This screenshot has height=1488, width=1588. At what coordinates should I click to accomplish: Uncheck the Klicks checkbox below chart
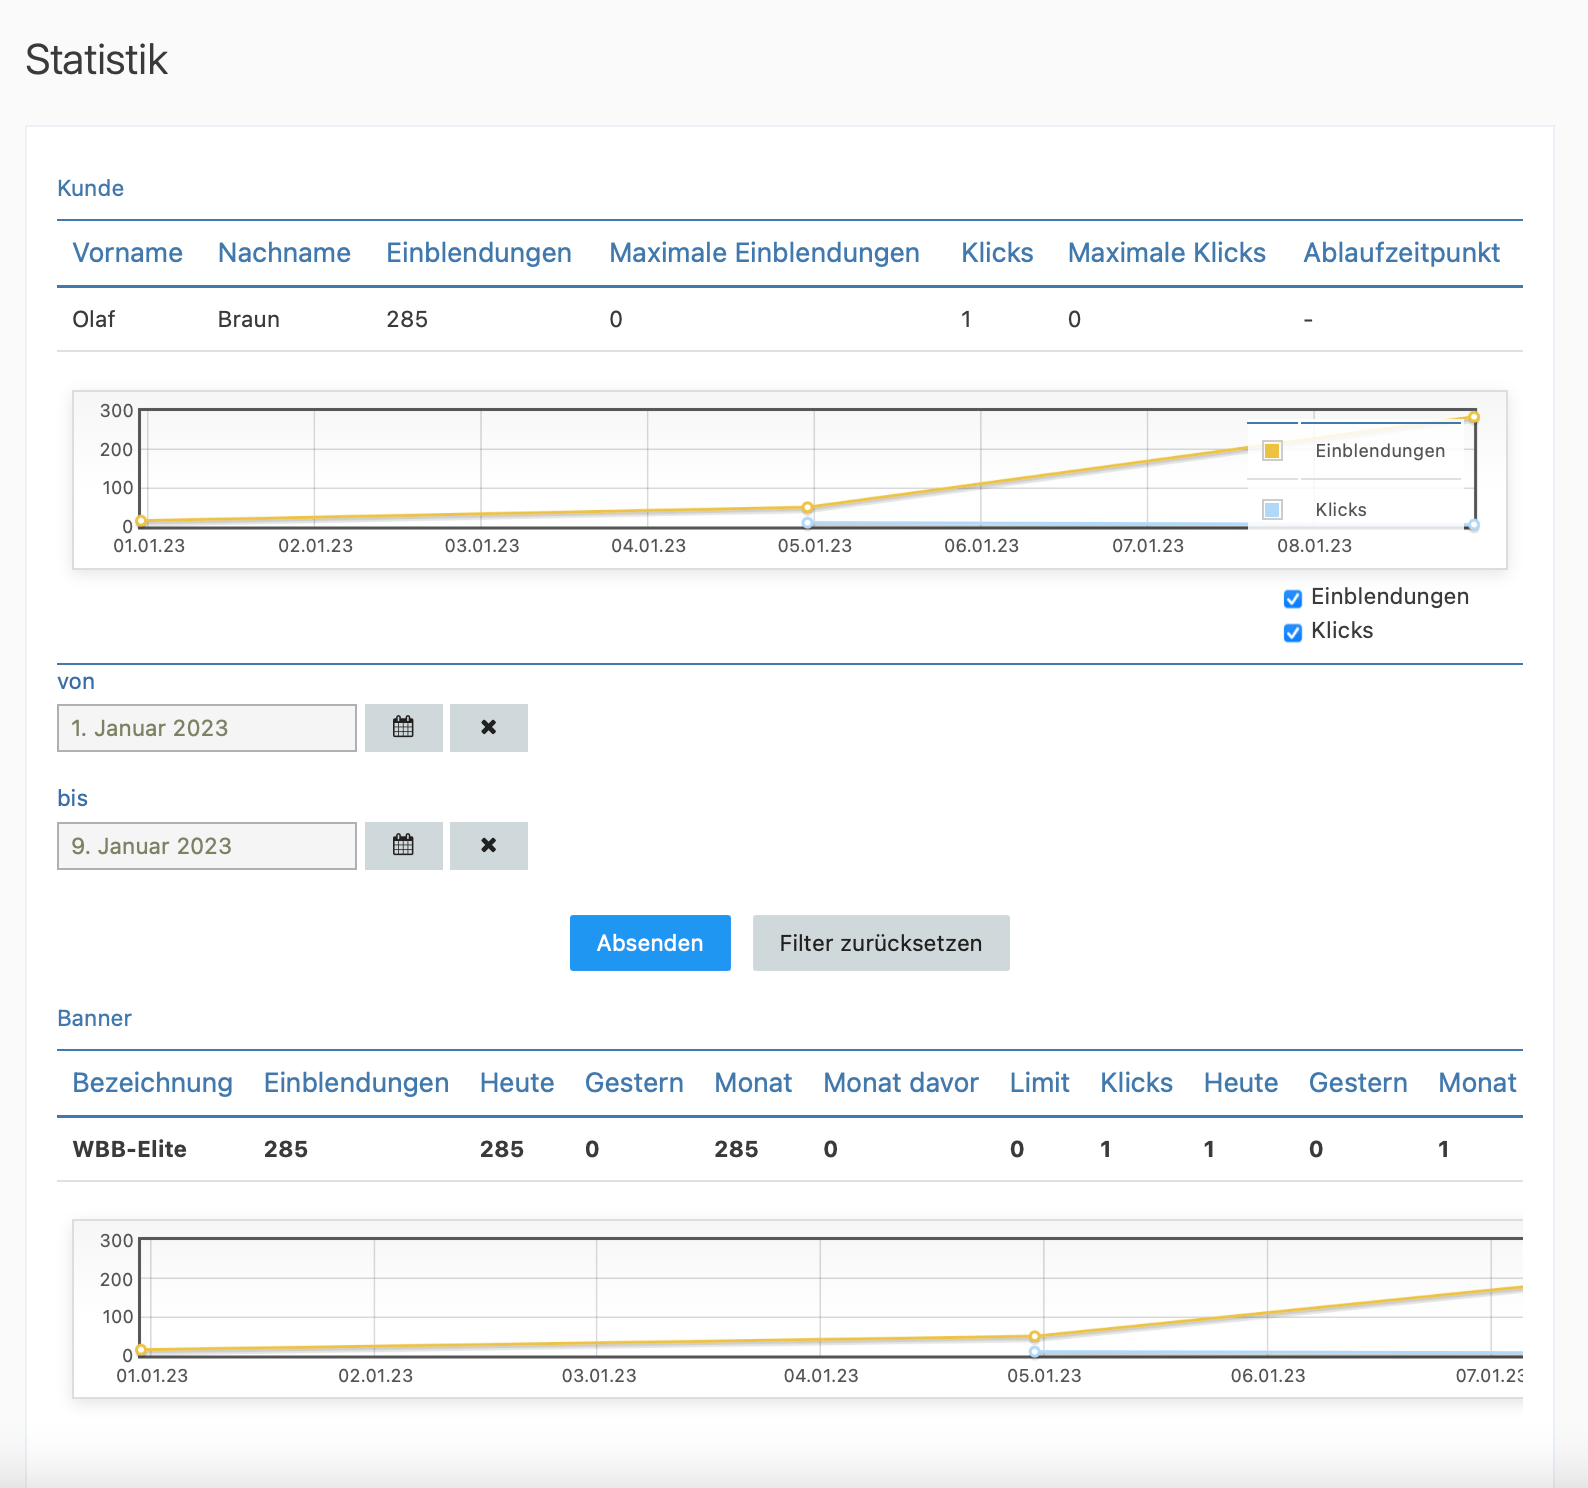tap(1292, 632)
